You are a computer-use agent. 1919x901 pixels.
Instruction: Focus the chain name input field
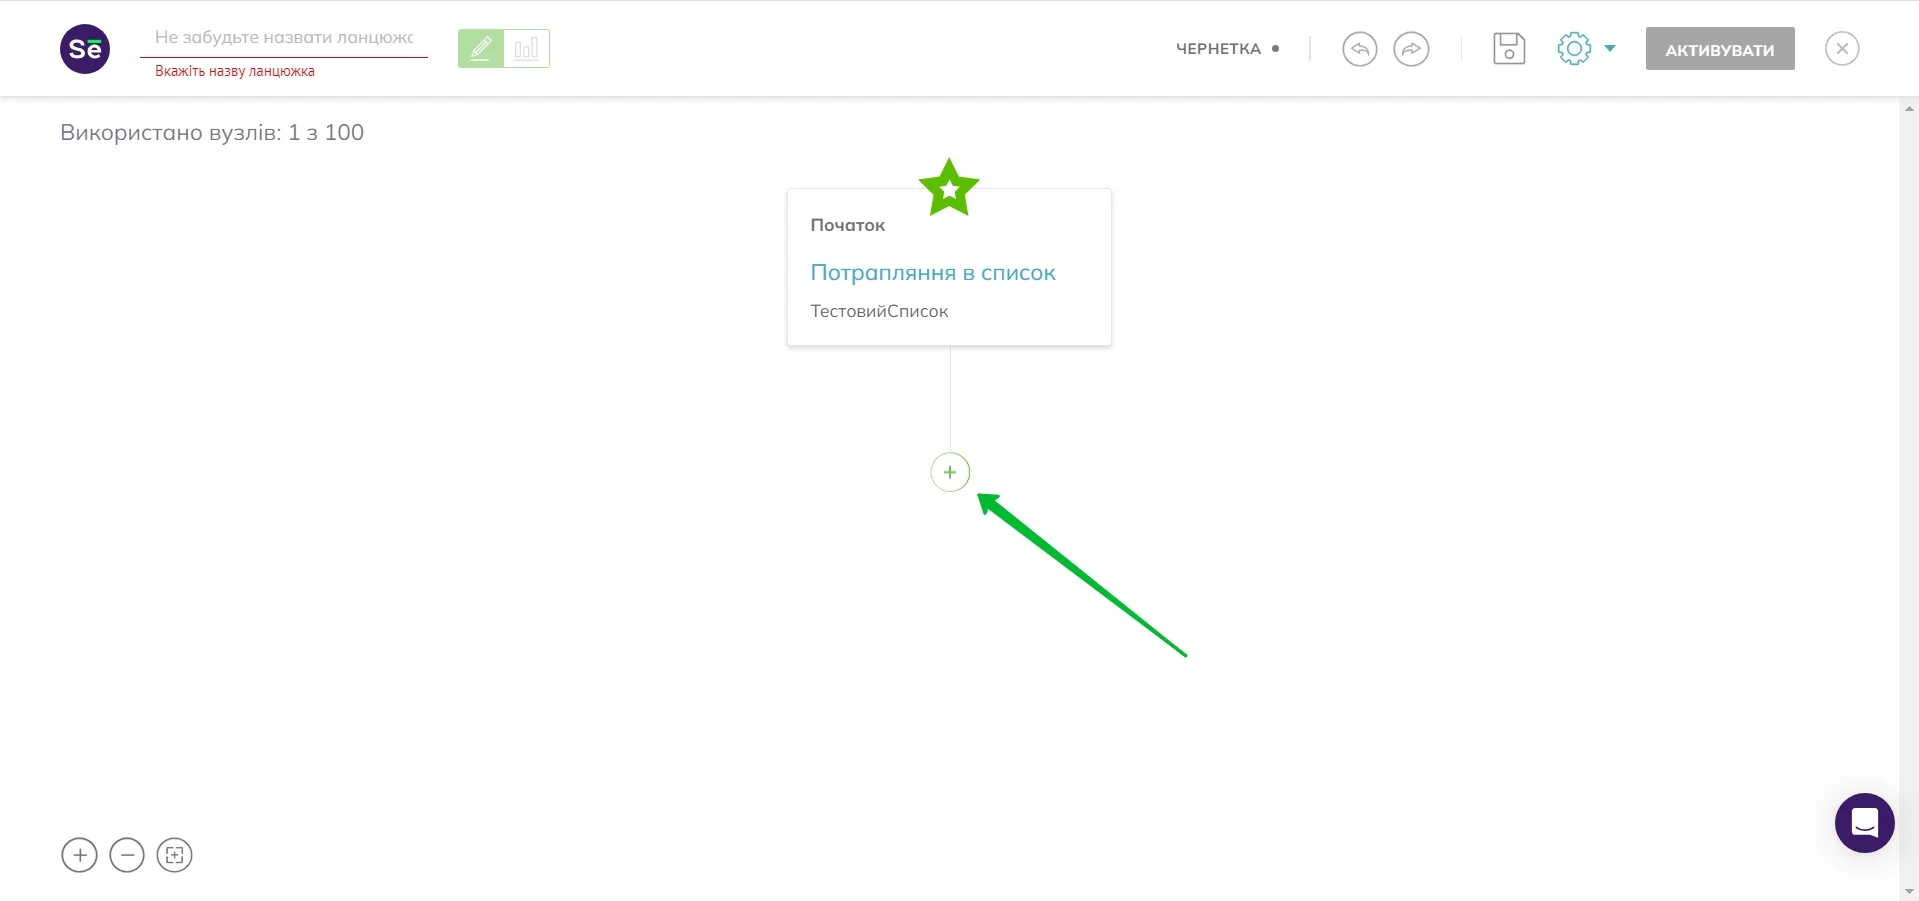coord(284,38)
